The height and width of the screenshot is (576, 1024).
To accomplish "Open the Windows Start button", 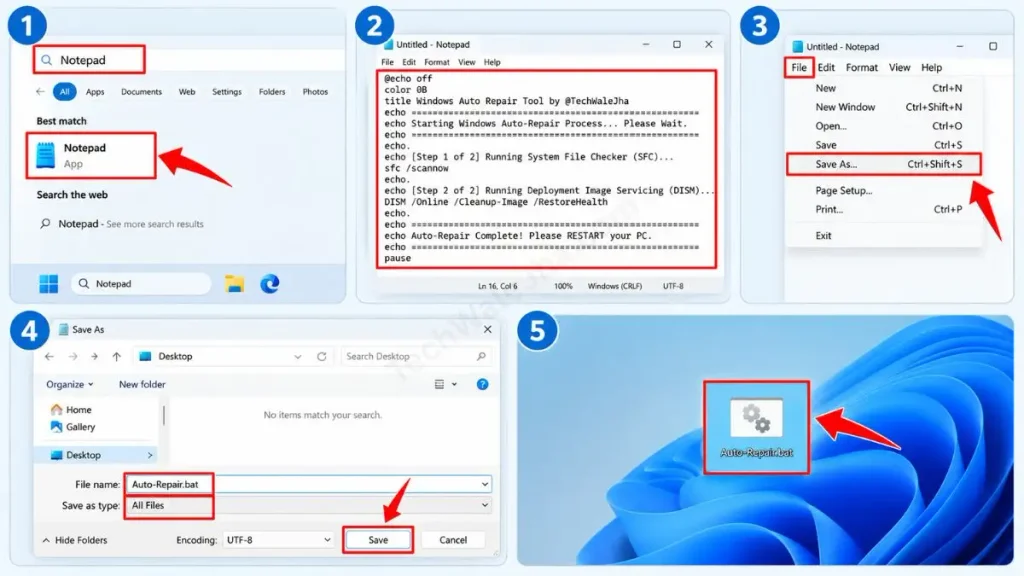I will [48, 284].
